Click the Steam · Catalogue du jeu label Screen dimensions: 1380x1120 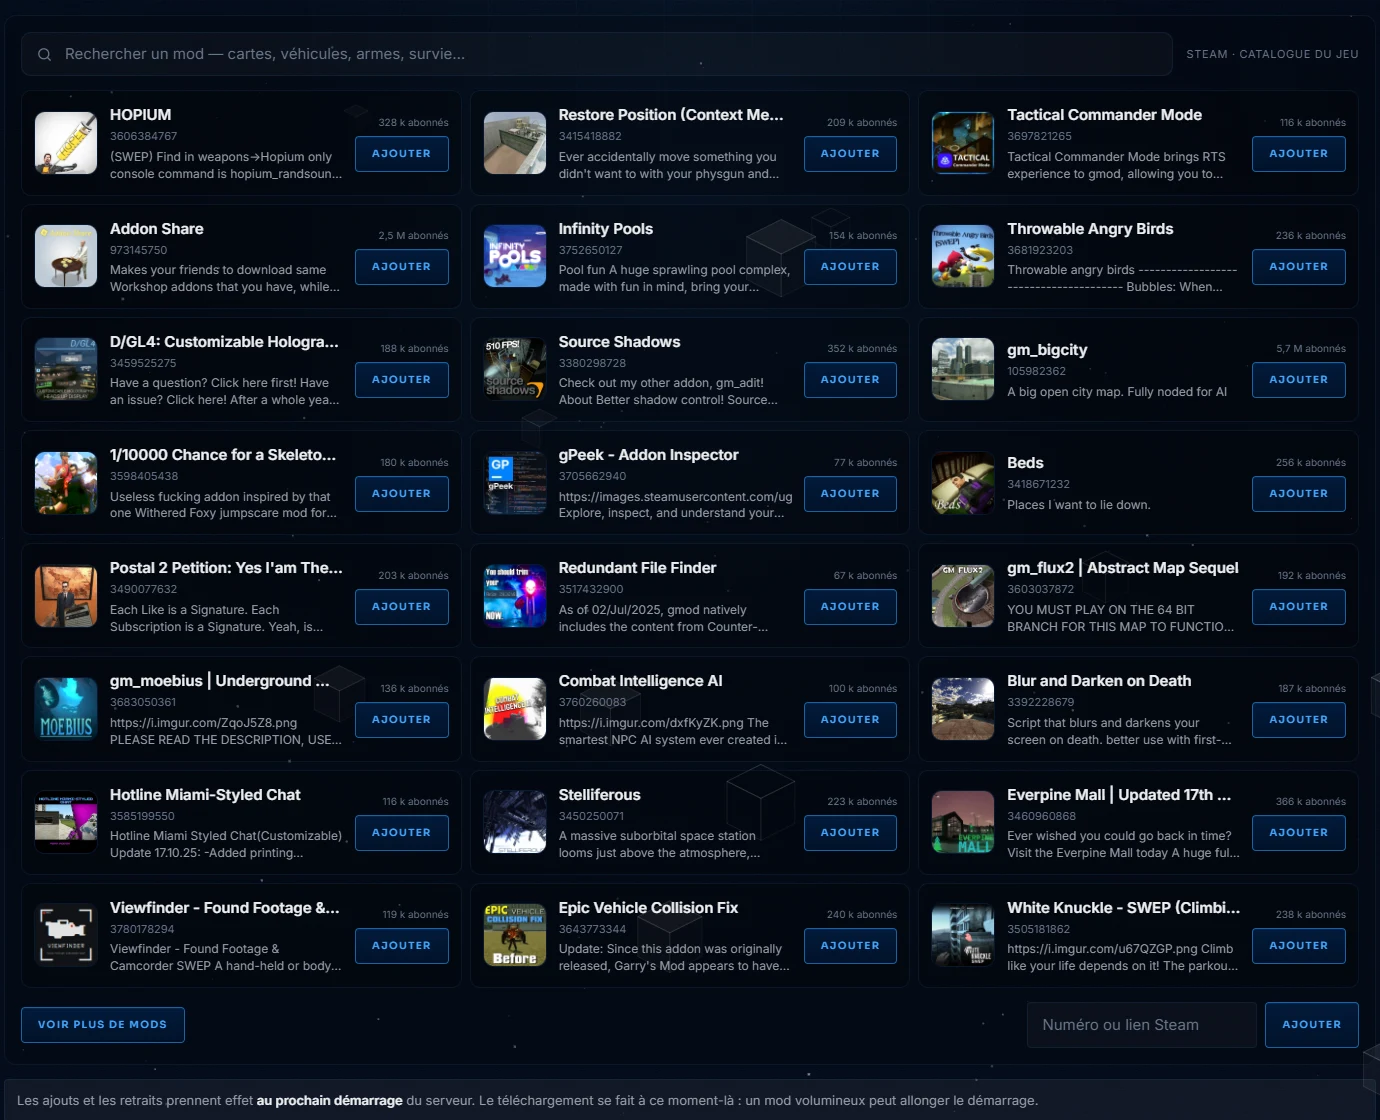pyautogui.click(x=1272, y=54)
